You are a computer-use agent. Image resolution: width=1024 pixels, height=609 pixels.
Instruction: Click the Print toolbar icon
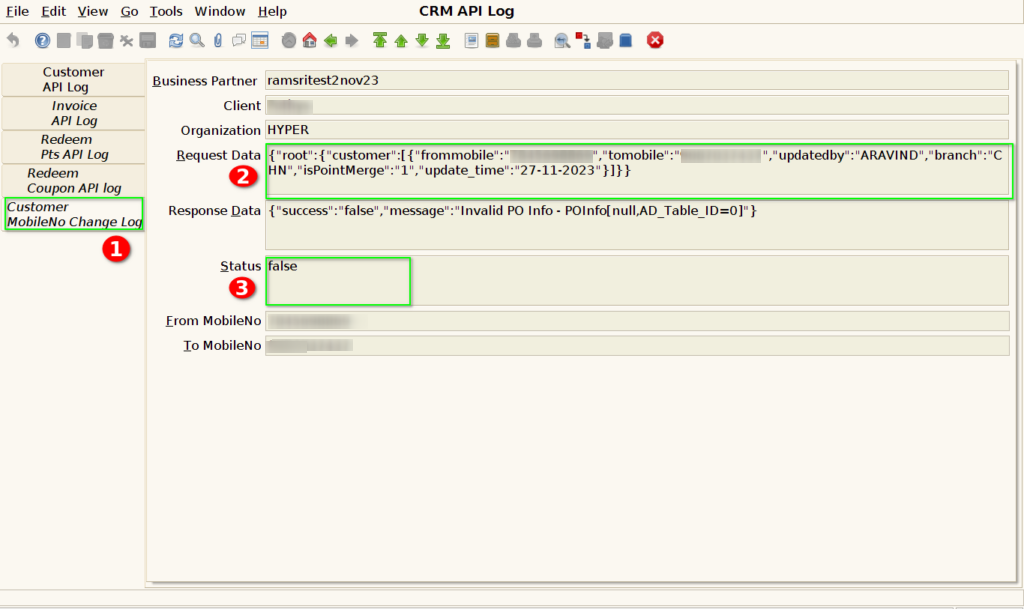click(534, 40)
